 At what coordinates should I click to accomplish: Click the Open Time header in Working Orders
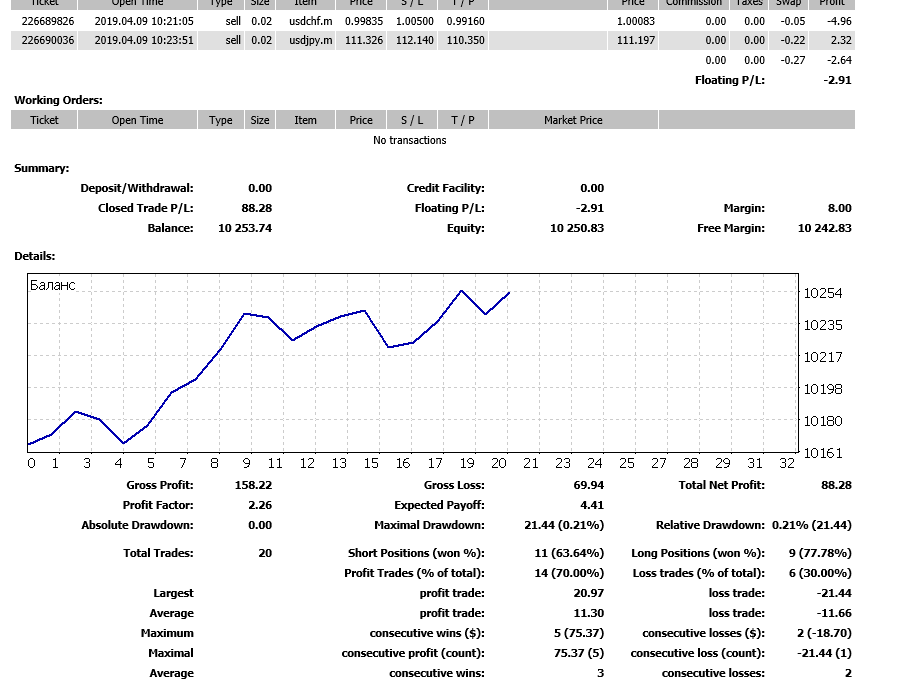(x=137, y=120)
